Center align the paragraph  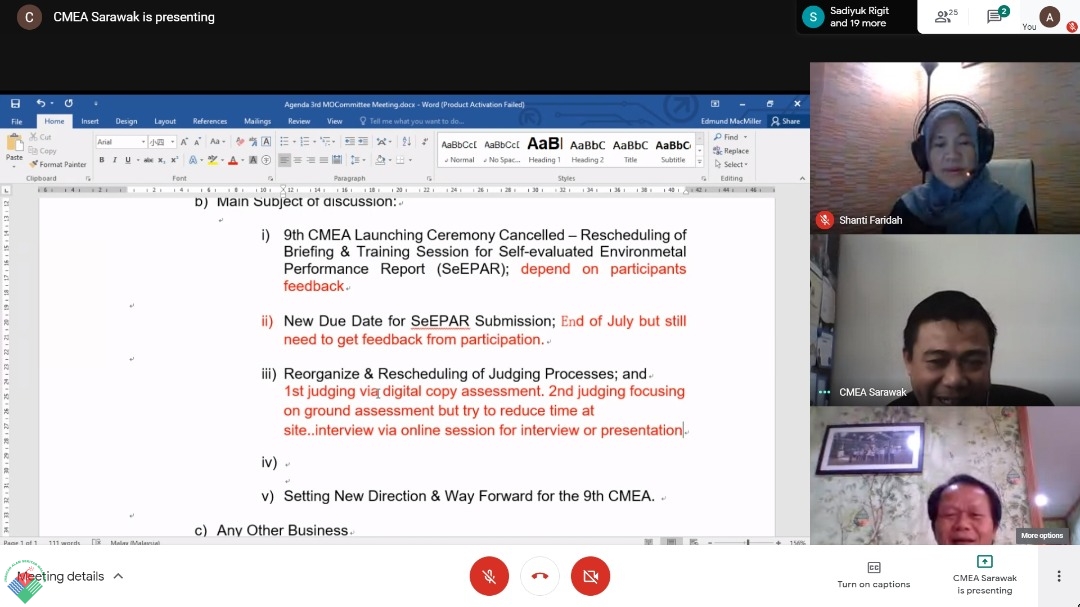298,160
